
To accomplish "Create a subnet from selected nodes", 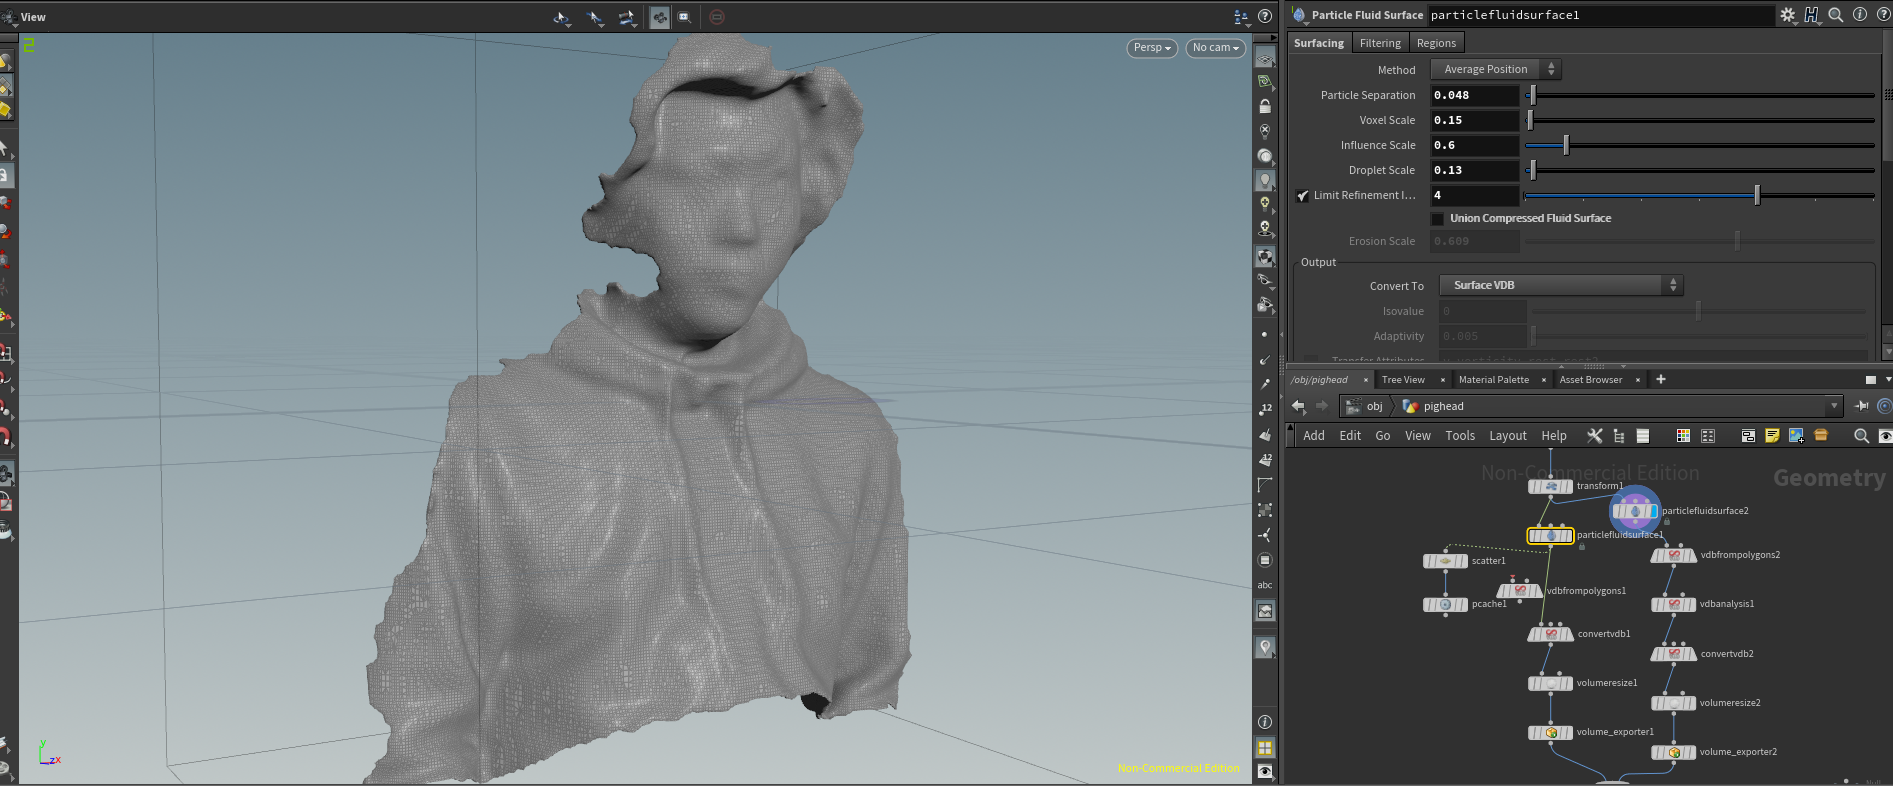I will coord(1821,436).
